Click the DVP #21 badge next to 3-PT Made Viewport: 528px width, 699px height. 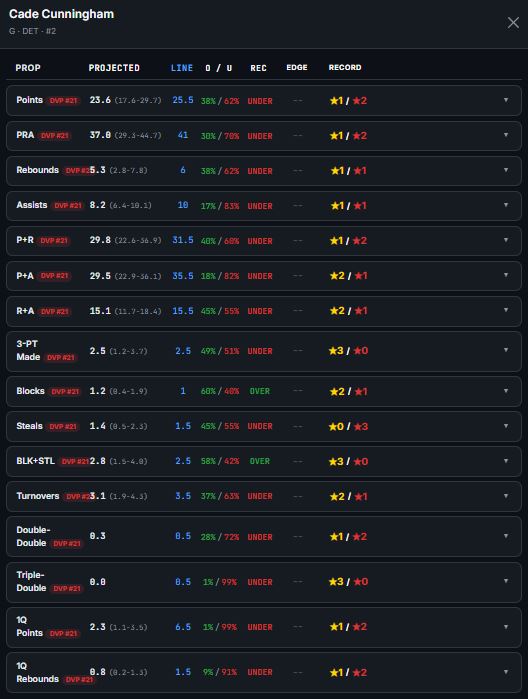[x=61, y=358]
